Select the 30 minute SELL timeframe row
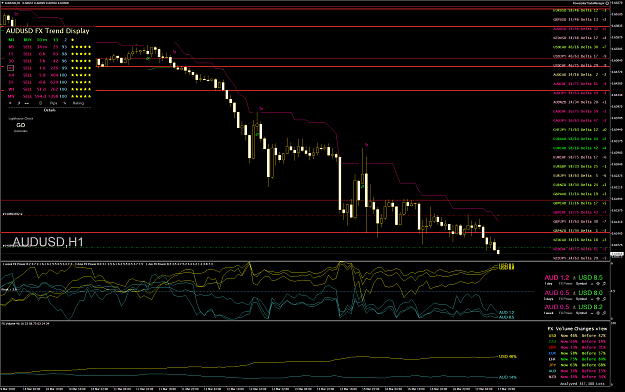Image resolution: width=625 pixels, height=392 pixels. tap(49, 61)
